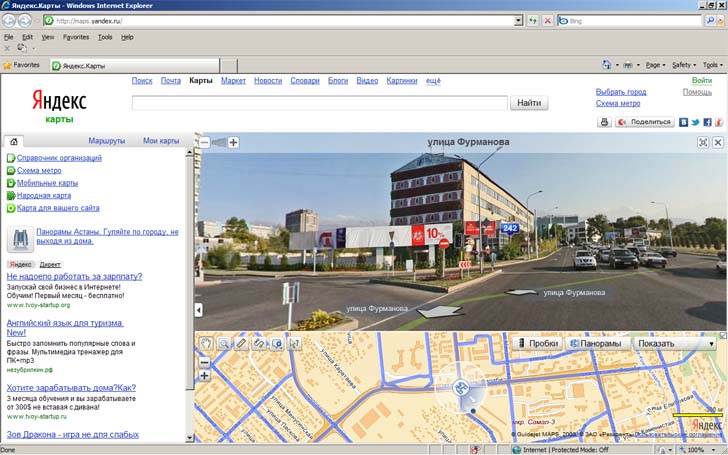Click the browser Forward button

[x=24, y=20]
